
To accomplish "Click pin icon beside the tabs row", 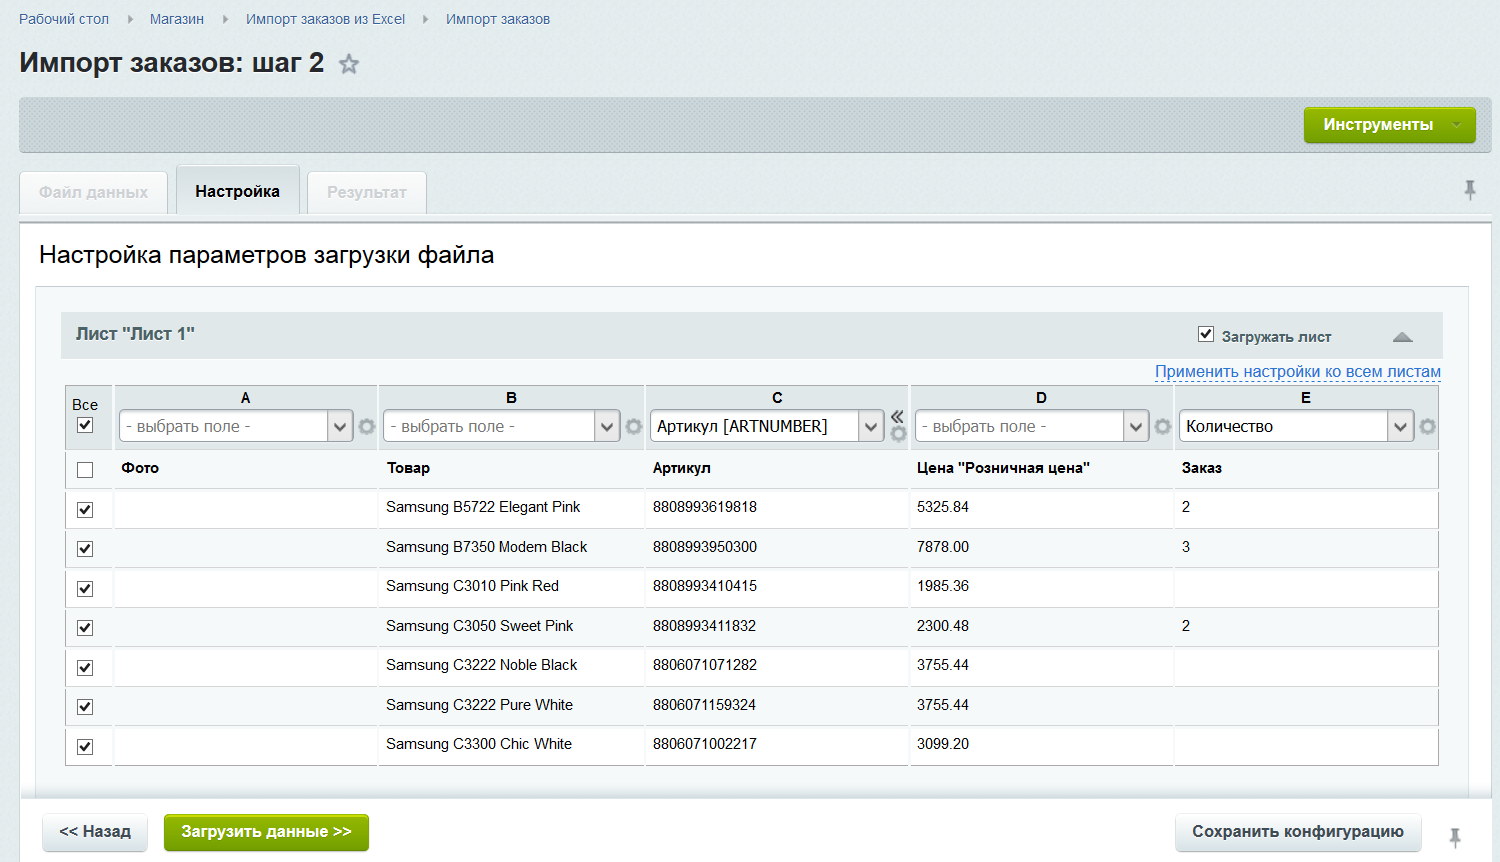I will (x=1469, y=189).
